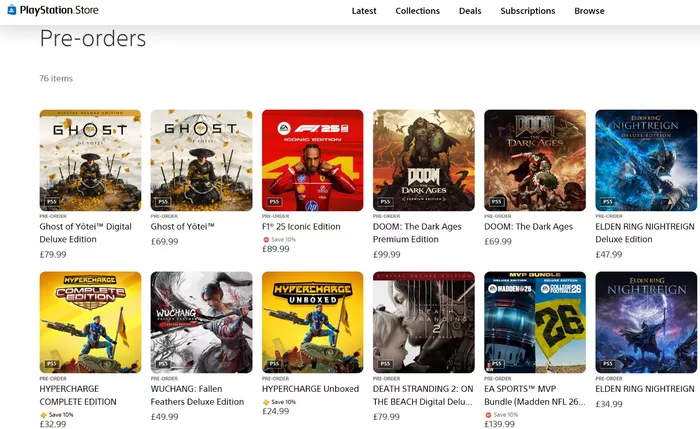Click the £47.99 price text
Viewport: 700px width, 429px height.
609,254
